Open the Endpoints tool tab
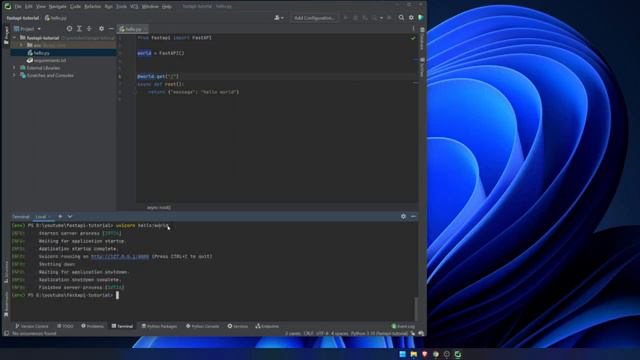The width and height of the screenshot is (640, 360). click(x=267, y=326)
